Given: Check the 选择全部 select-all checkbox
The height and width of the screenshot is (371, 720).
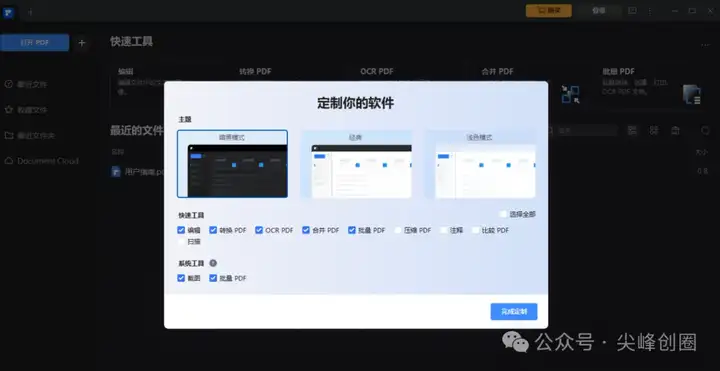Looking at the screenshot, I should [503, 214].
